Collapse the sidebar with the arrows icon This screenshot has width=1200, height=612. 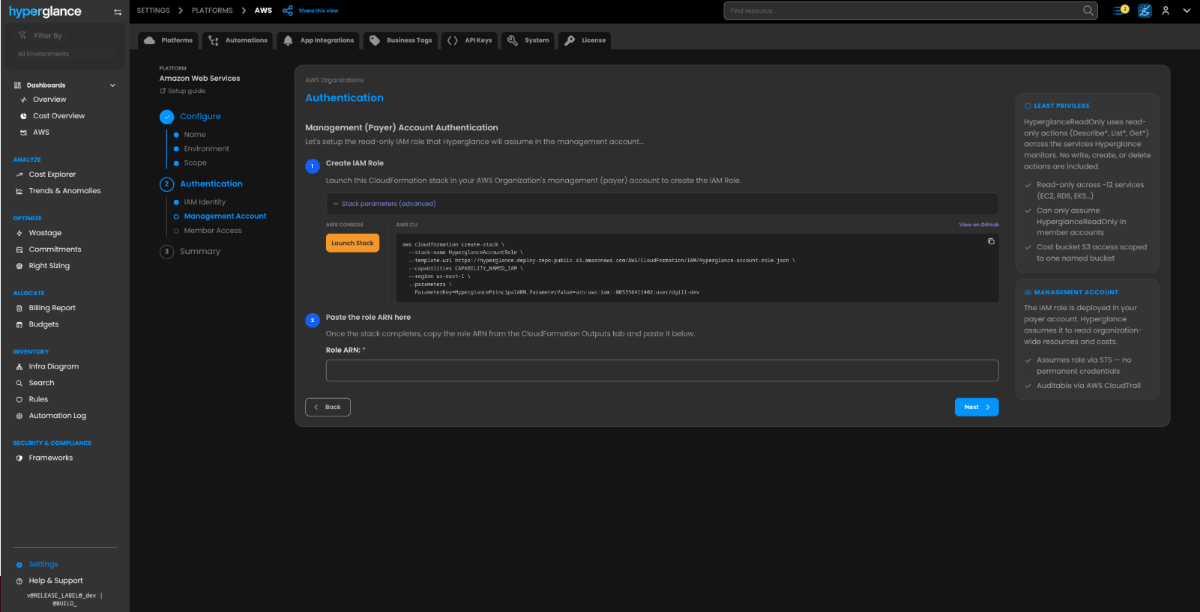coord(118,11)
